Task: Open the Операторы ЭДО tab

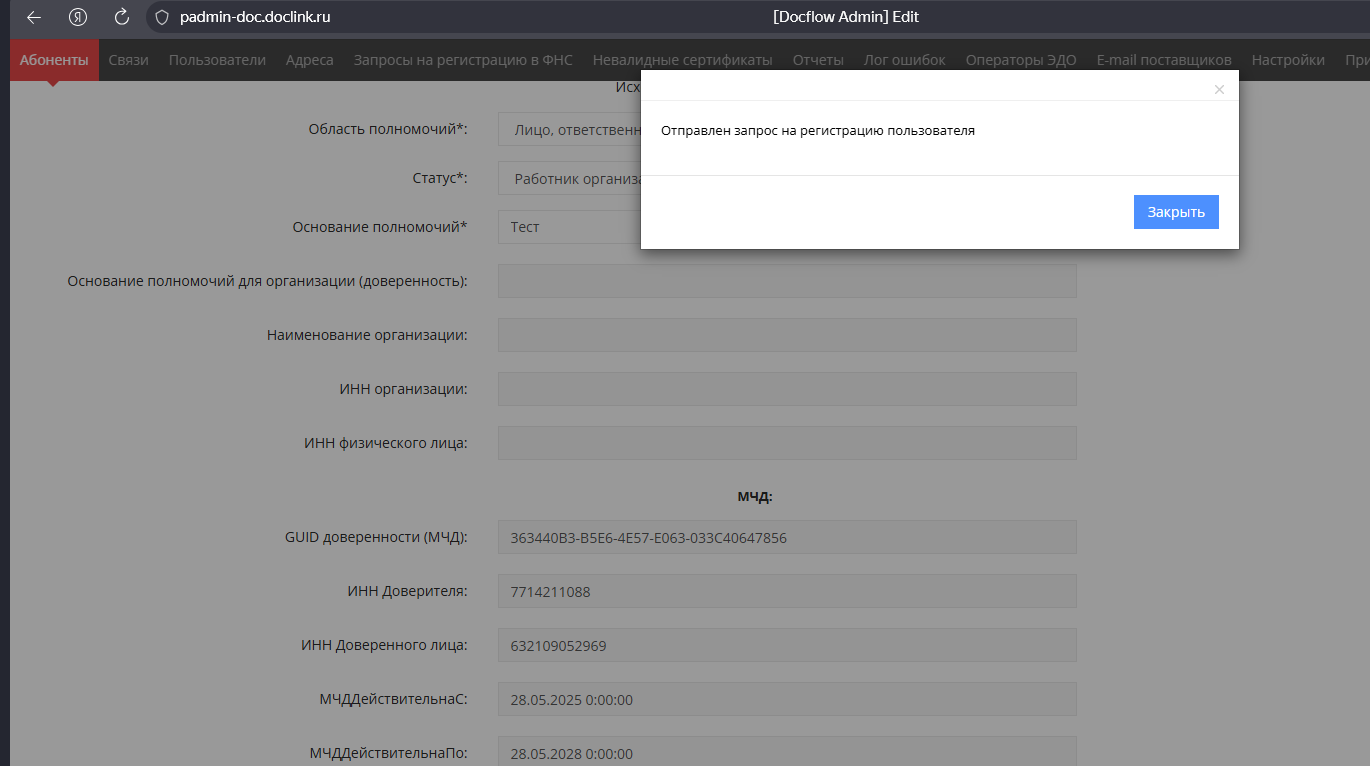Action: [x=1021, y=60]
